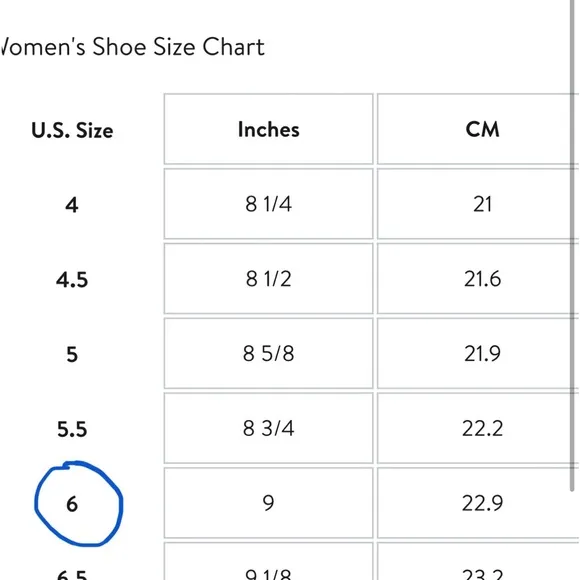Screen dimensions: 580x580
Task: Select the size 4.5 row label
Action: pyautogui.click(x=72, y=280)
